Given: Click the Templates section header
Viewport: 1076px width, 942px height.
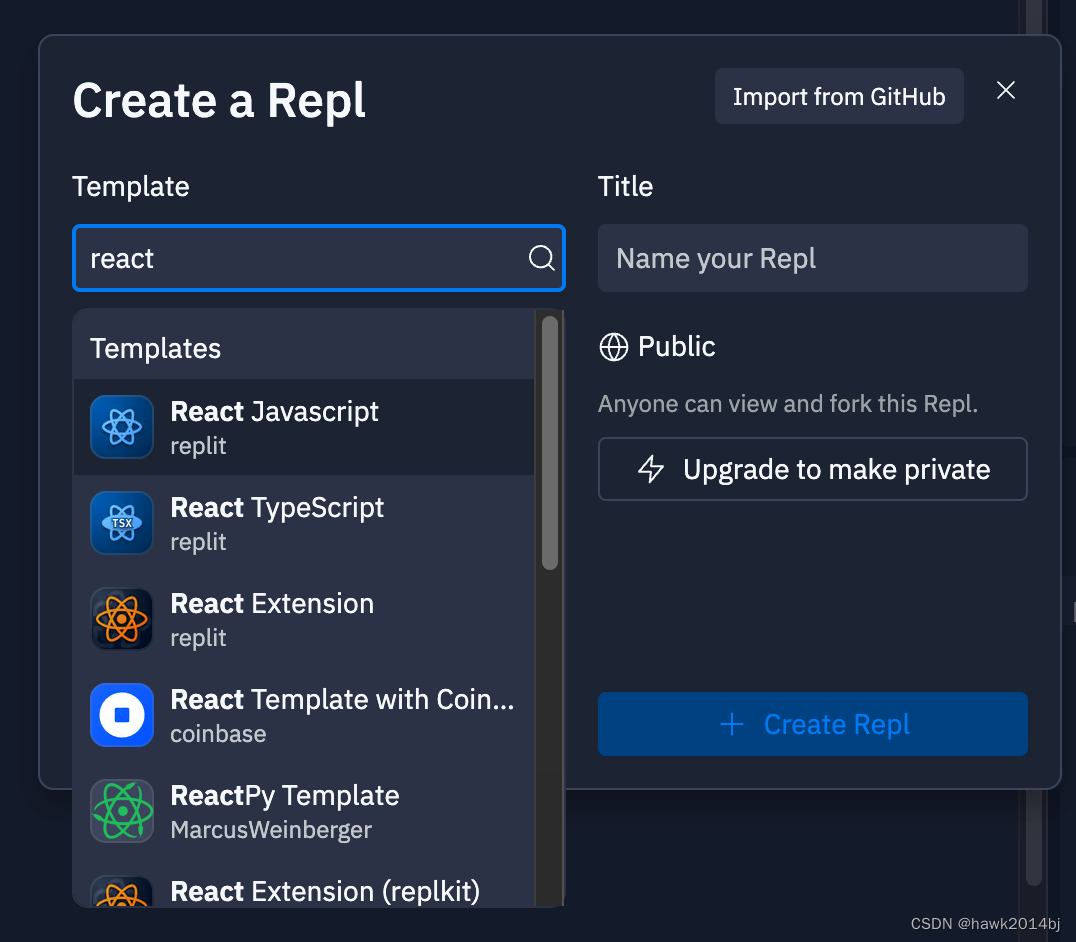Looking at the screenshot, I should (x=156, y=349).
